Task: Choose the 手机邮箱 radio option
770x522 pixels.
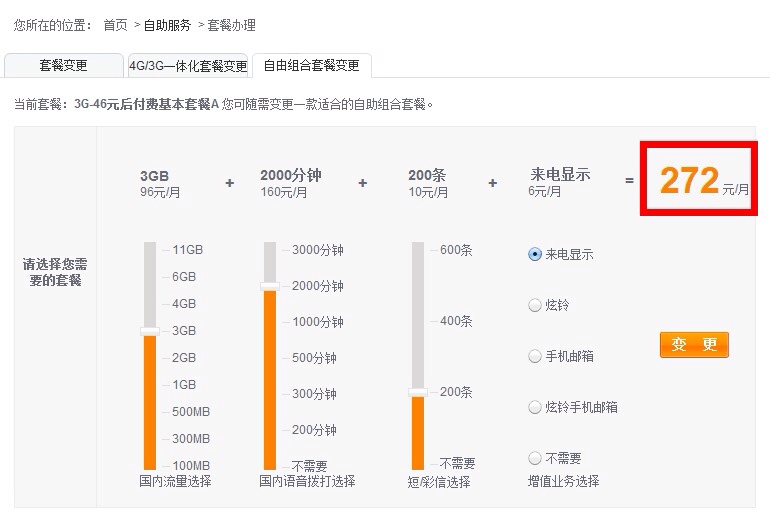Action: point(535,356)
